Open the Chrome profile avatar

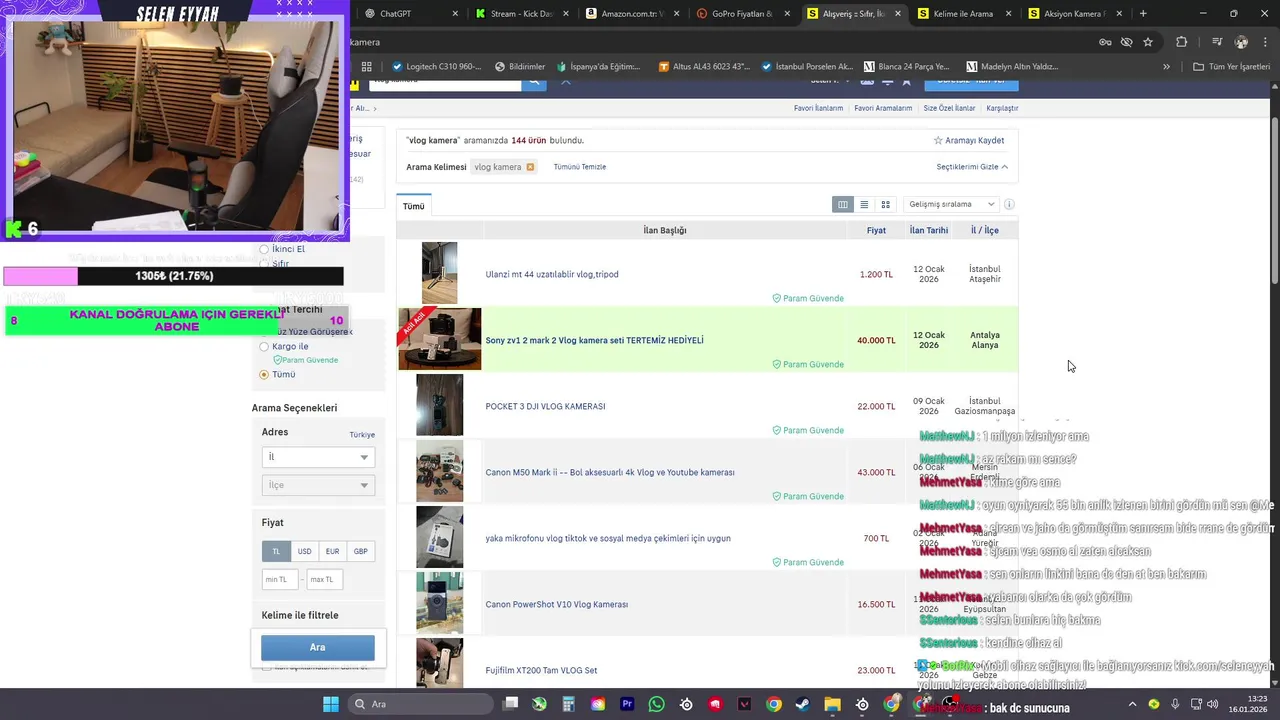[x=1241, y=42]
